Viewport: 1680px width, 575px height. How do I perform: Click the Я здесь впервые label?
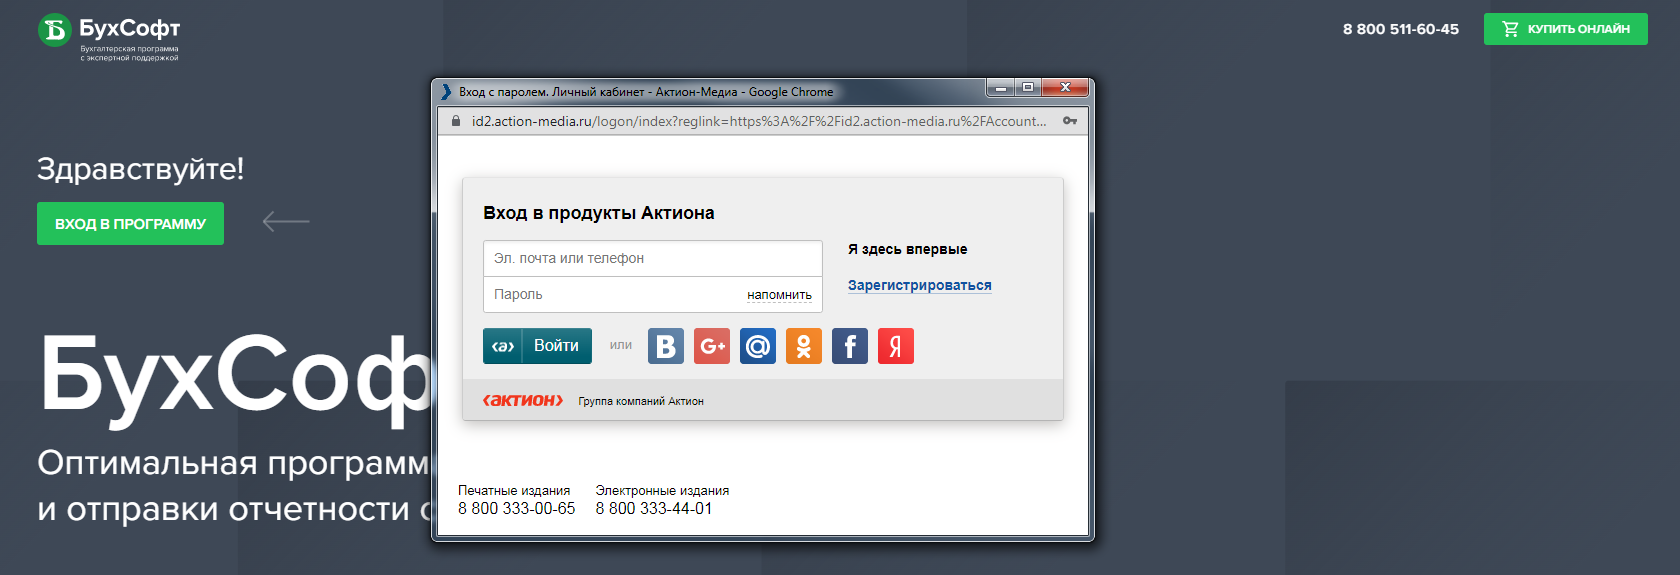pyautogui.click(x=908, y=249)
